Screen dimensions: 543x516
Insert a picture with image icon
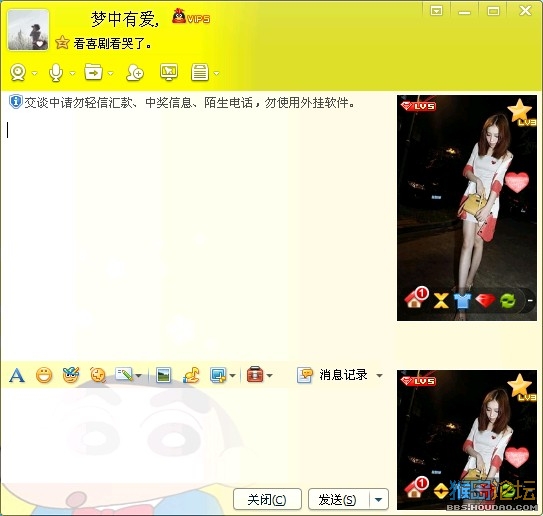163,375
